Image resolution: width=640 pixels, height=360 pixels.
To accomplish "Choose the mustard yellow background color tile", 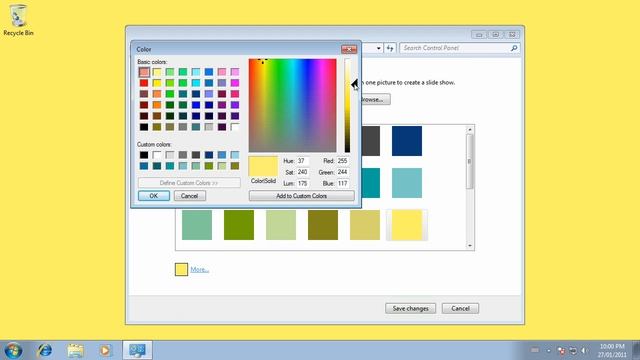I will [365, 225].
